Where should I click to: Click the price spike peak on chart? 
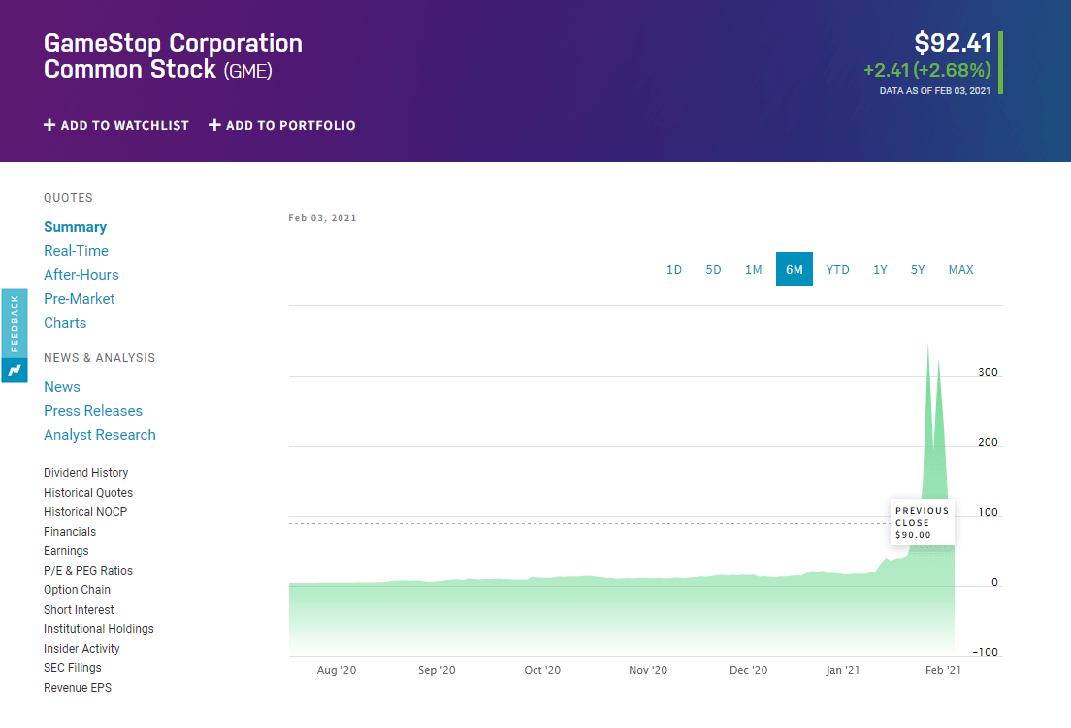coord(928,346)
